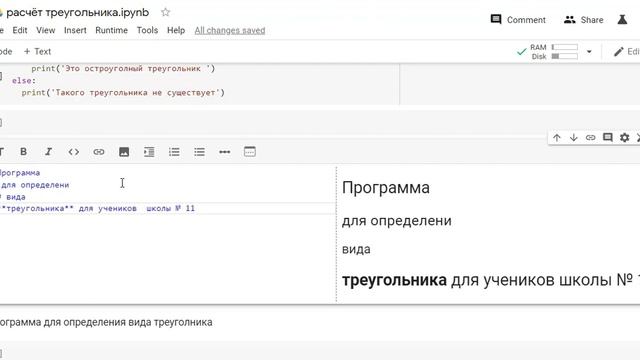Image resolution: width=640 pixels, height=360 pixels.
Task: Move the cell down
Action: (x=573, y=138)
